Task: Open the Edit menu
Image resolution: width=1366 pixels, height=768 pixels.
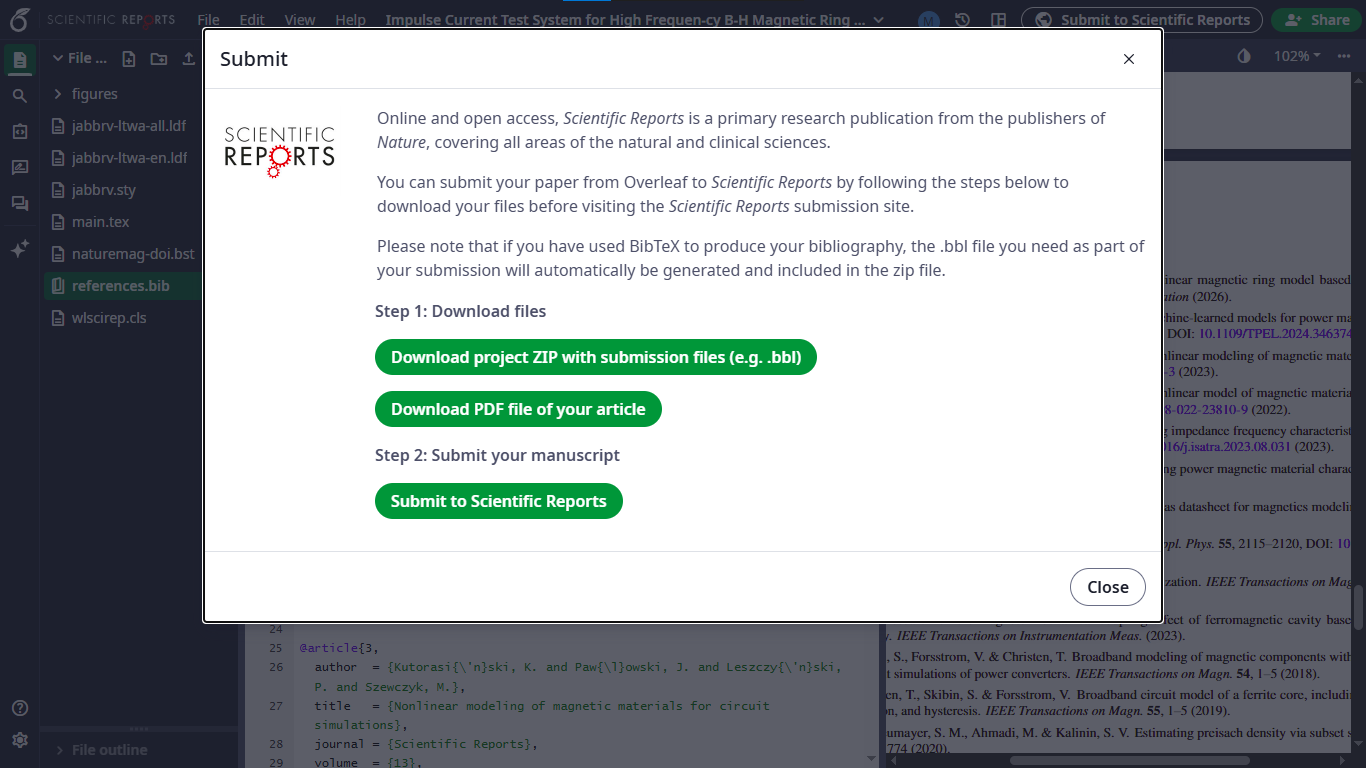Action: [x=252, y=20]
